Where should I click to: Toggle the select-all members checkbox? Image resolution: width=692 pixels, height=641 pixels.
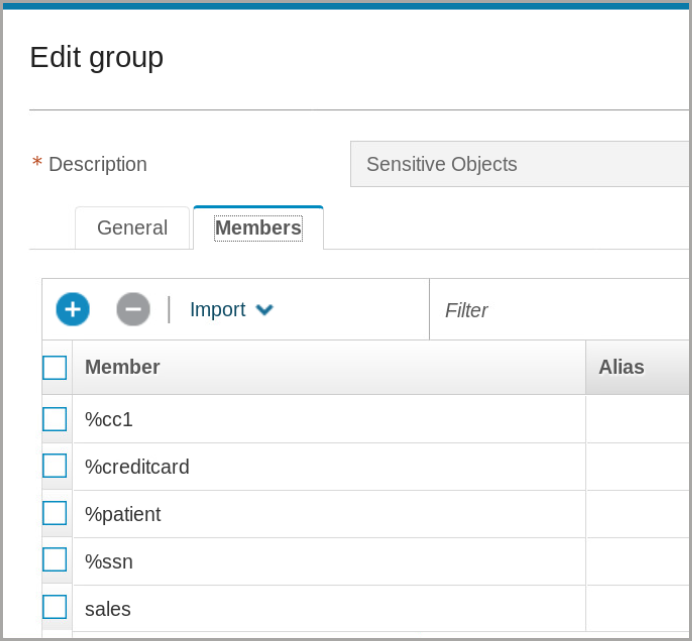[x=55, y=368]
